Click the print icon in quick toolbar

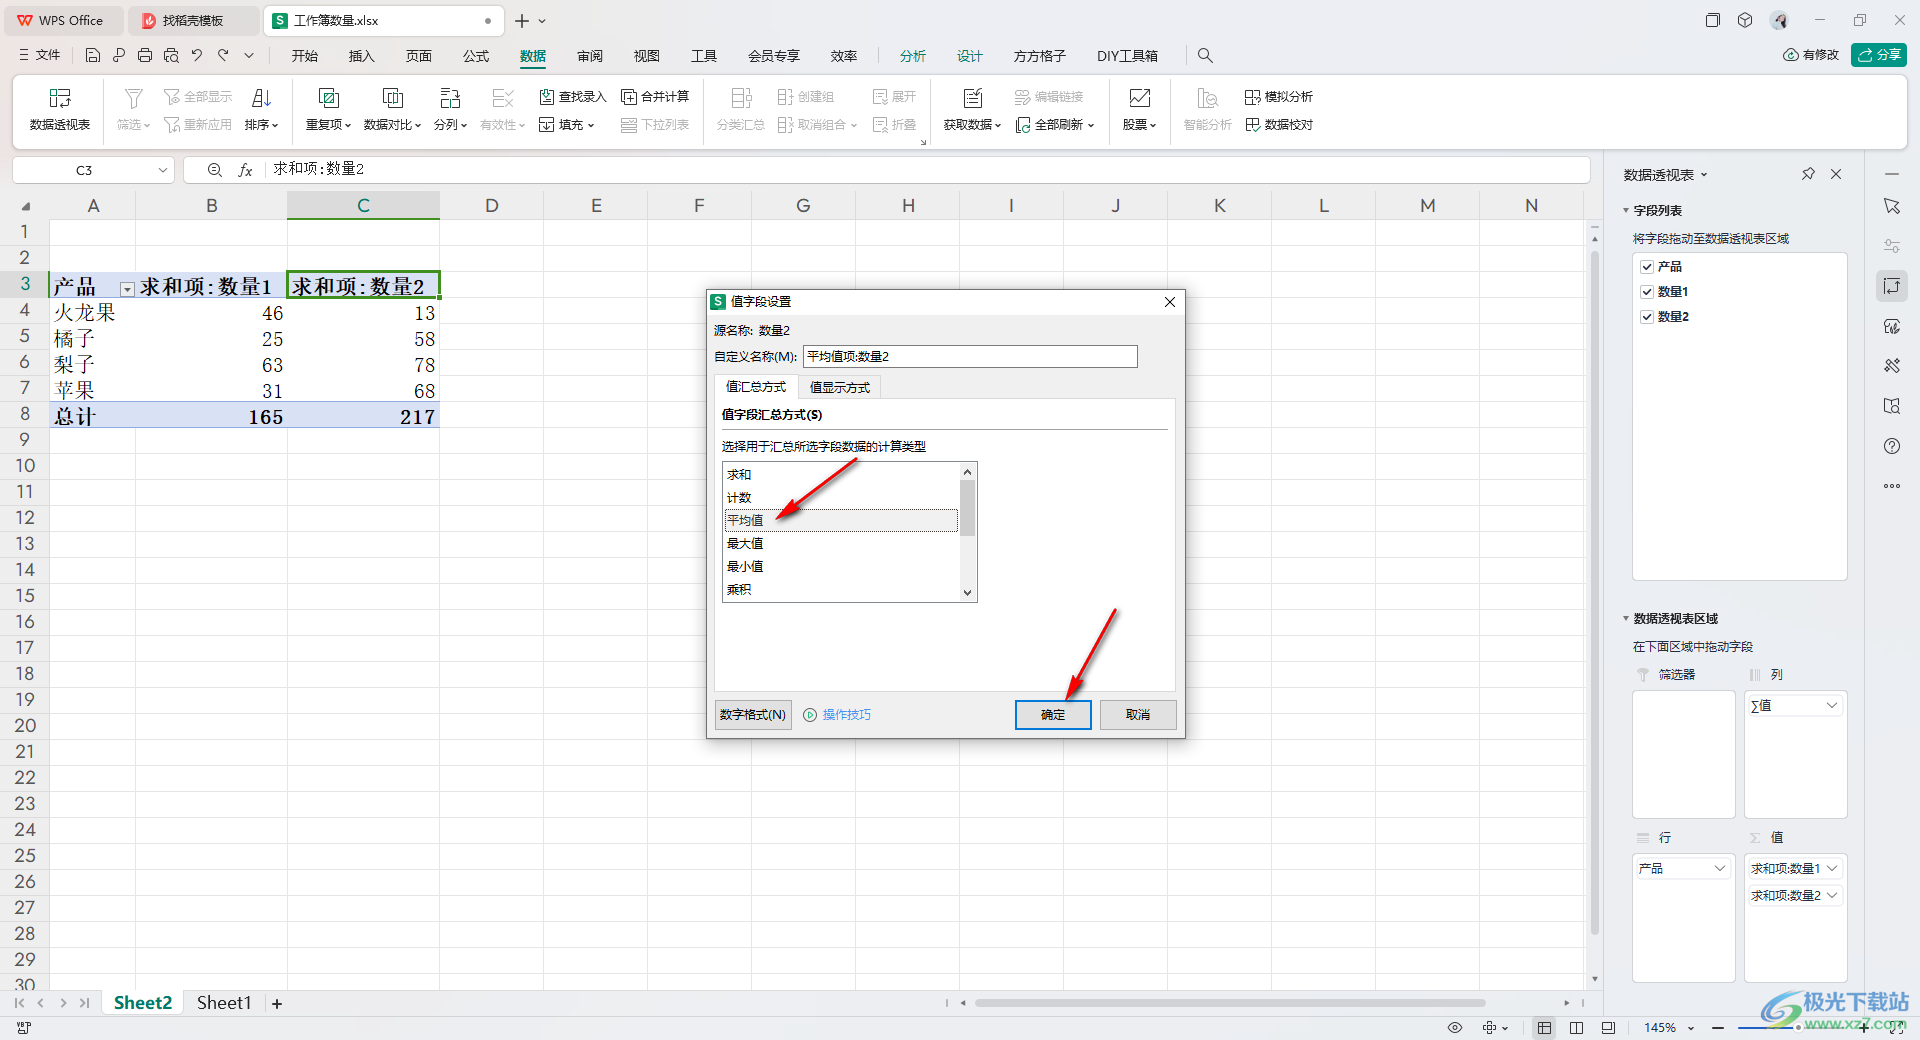pos(145,56)
